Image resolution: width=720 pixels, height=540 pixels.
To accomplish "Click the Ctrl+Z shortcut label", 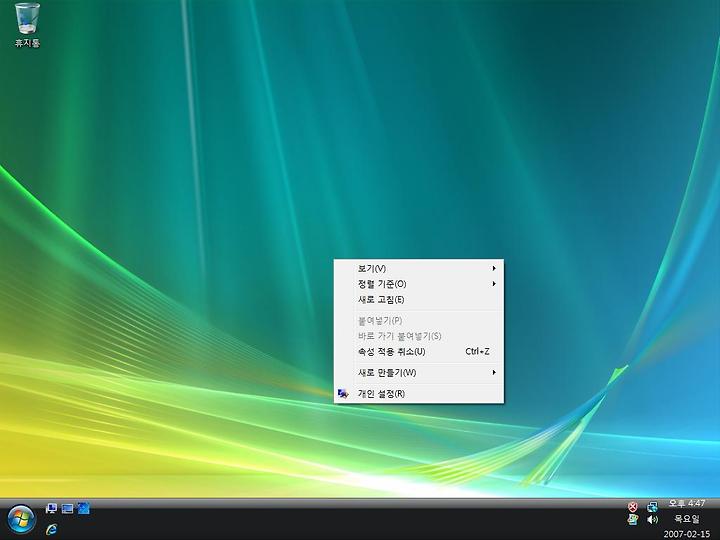I will (x=477, y=352).
